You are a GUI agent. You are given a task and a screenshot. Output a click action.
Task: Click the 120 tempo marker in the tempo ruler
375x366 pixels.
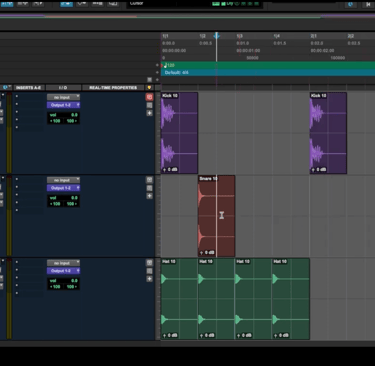coord(169,65)
